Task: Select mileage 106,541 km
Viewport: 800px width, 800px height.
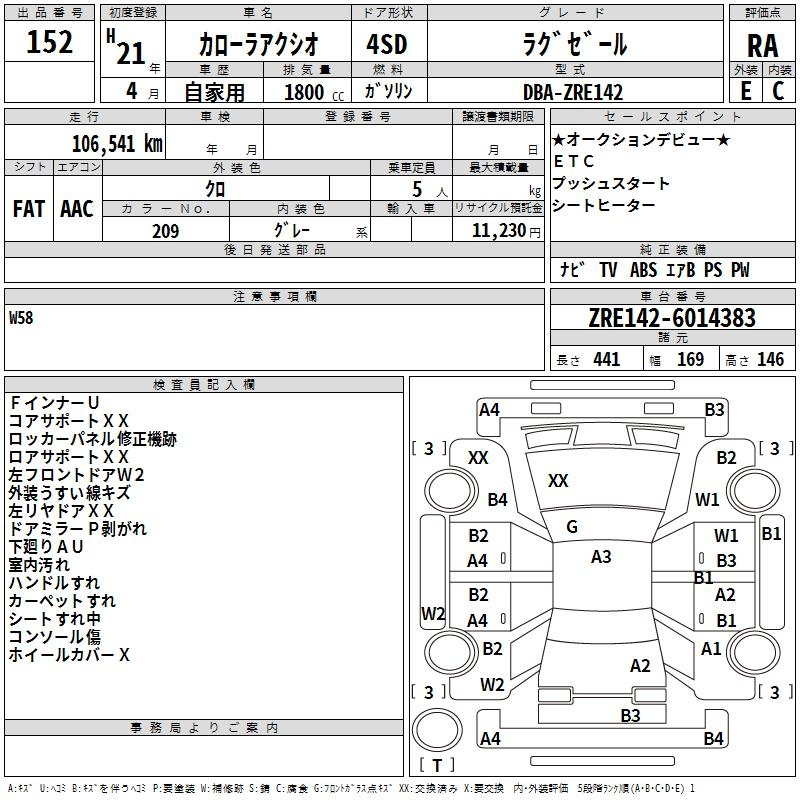Action: point(117,144)
